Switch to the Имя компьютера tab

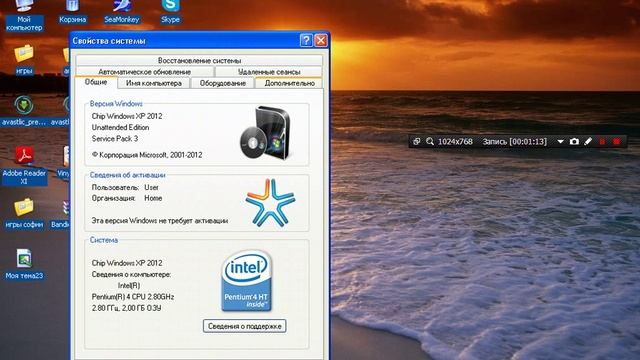154,83
